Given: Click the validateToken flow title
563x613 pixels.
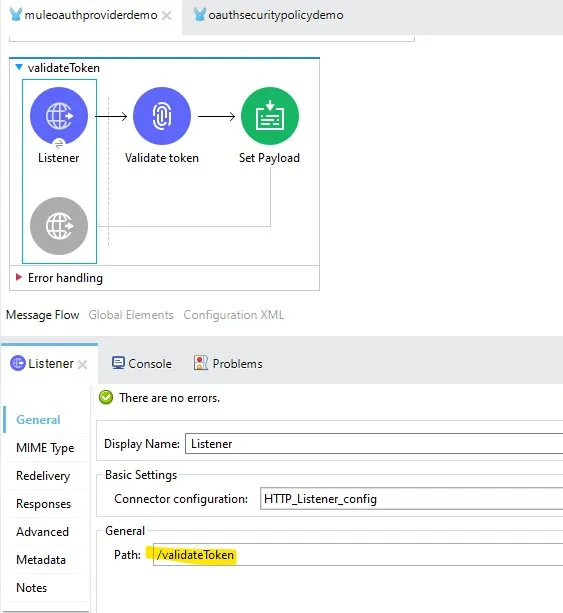Looking at the screenshot, I should (x=64, y=68).
